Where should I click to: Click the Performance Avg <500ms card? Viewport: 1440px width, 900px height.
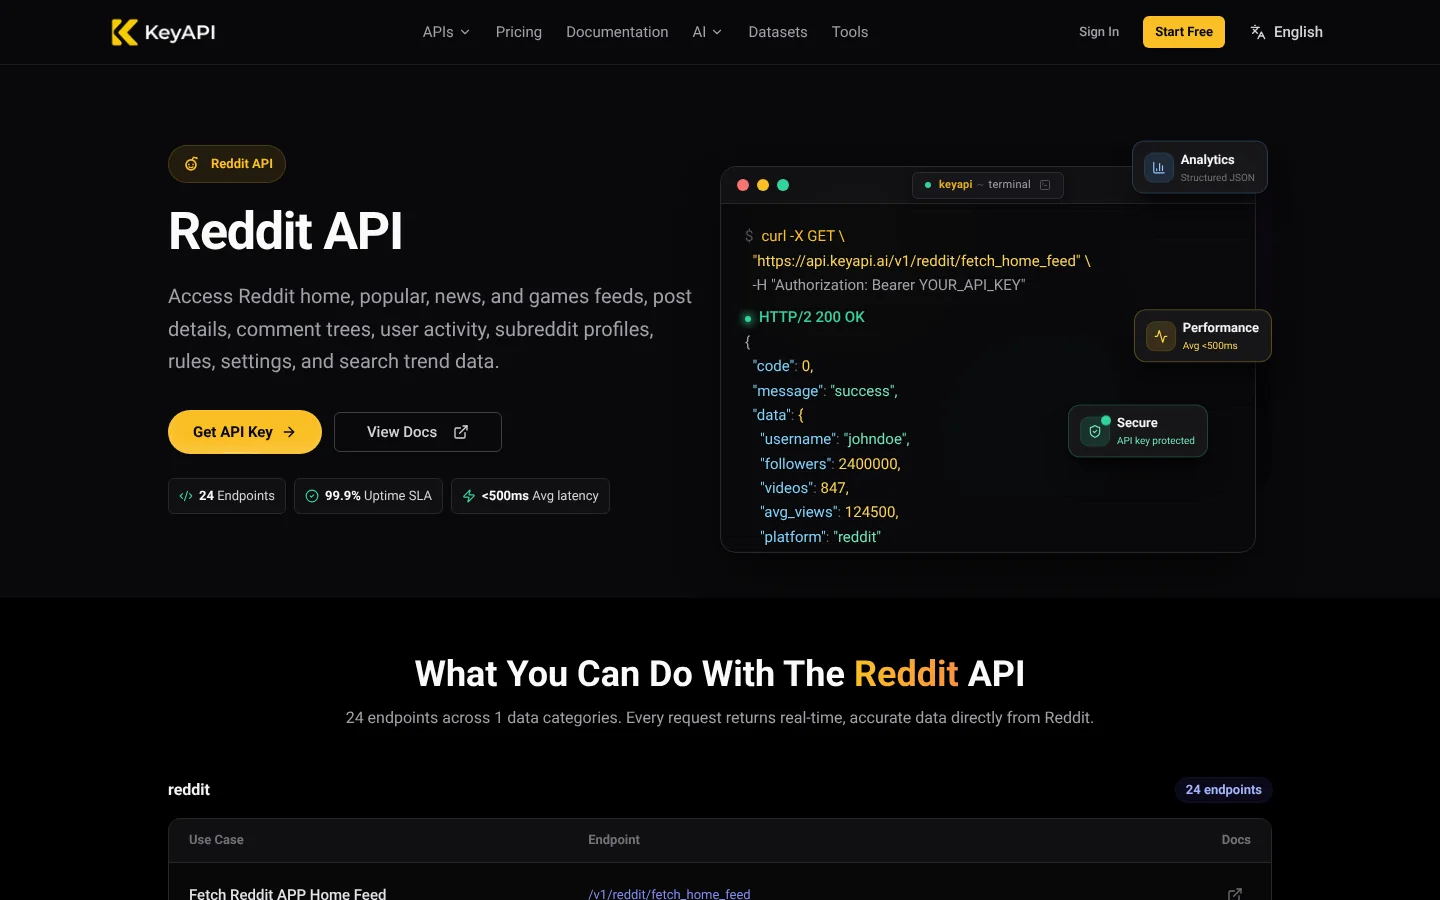pos(1203,336)
